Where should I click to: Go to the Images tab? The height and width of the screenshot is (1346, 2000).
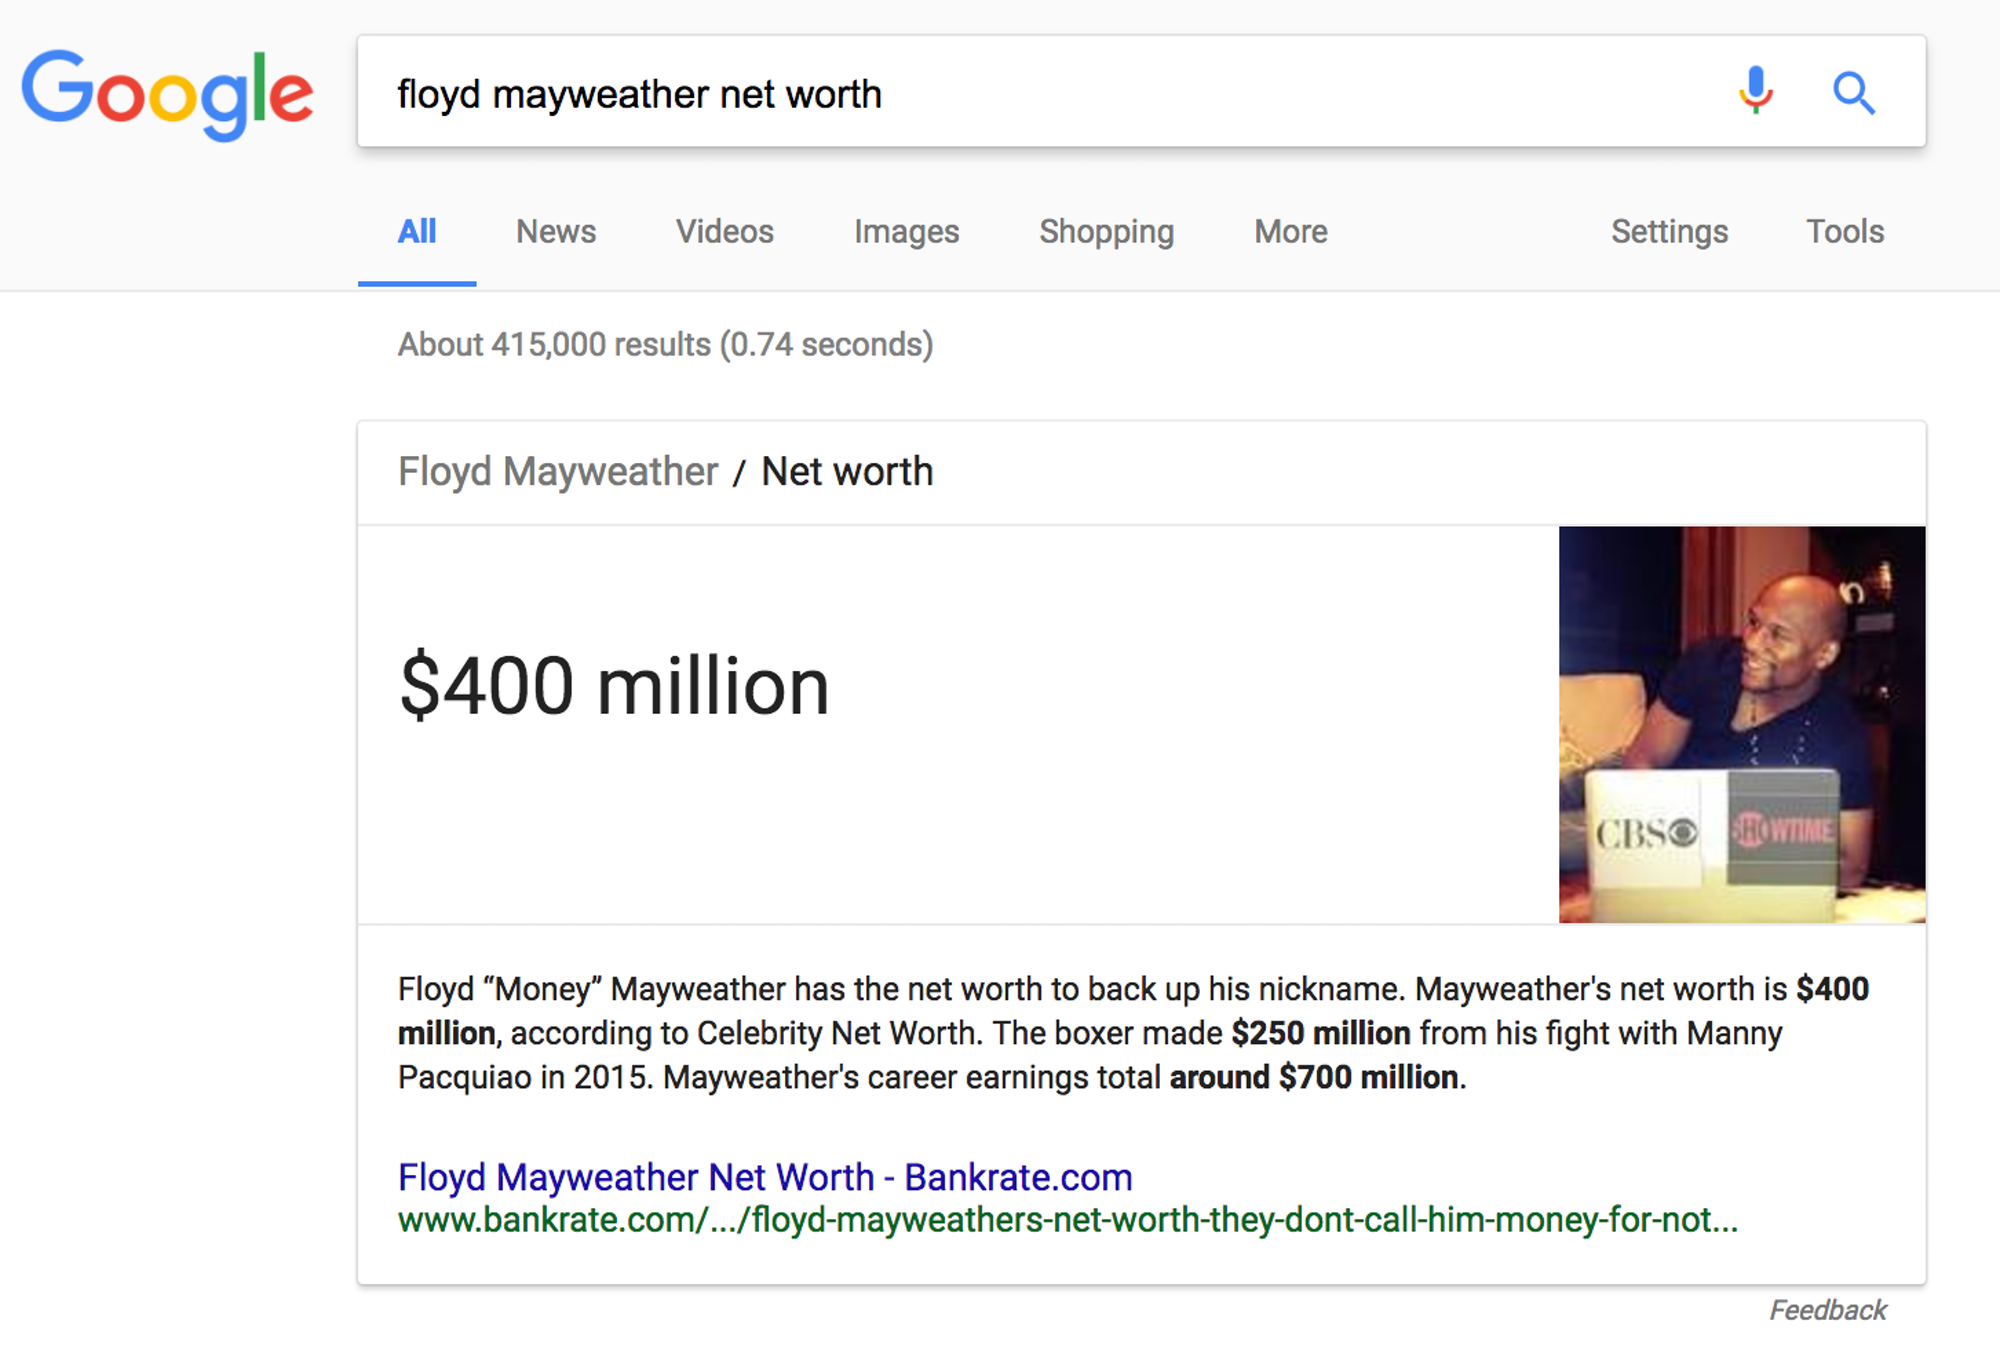906,232
